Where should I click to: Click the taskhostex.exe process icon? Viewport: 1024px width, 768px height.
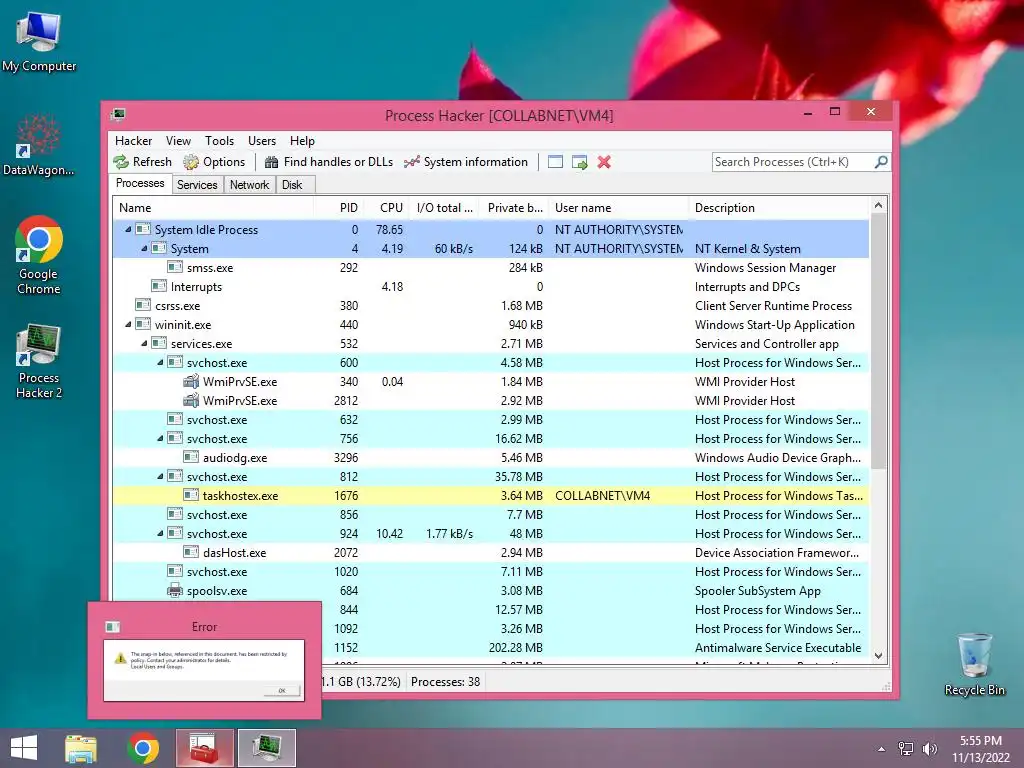click(x=191, y=495)
